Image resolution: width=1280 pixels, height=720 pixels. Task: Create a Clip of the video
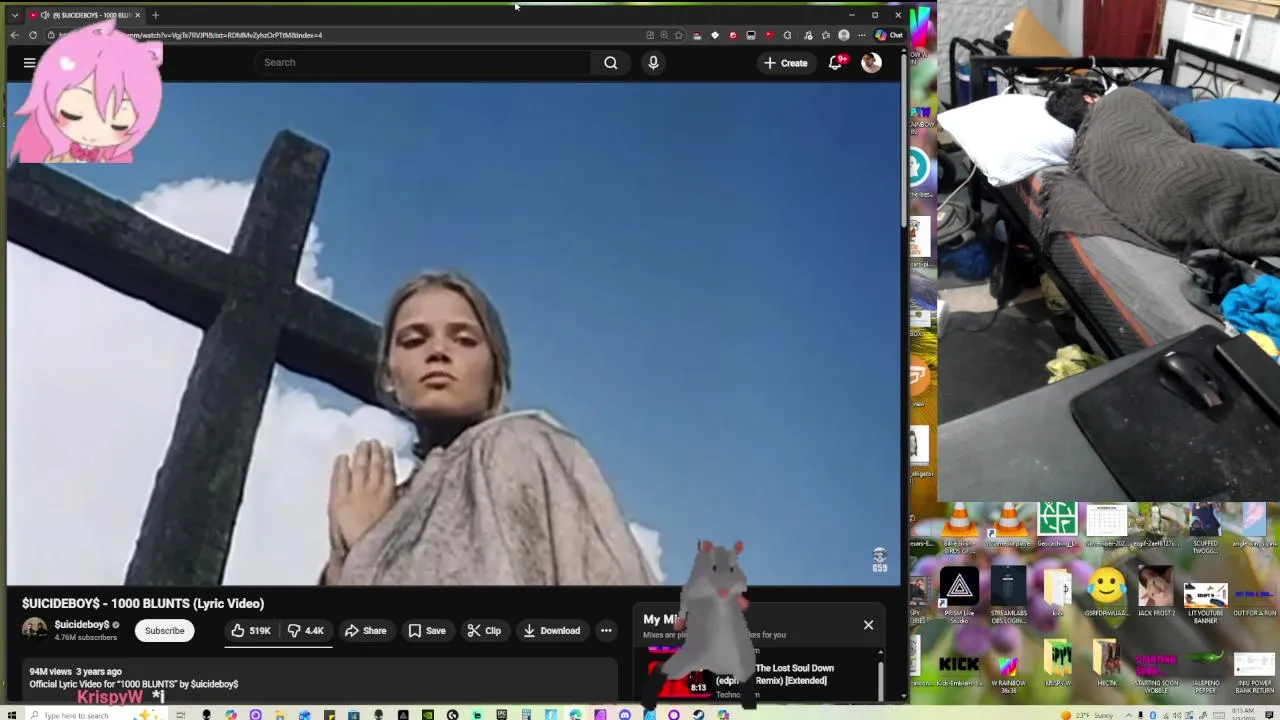484,631
